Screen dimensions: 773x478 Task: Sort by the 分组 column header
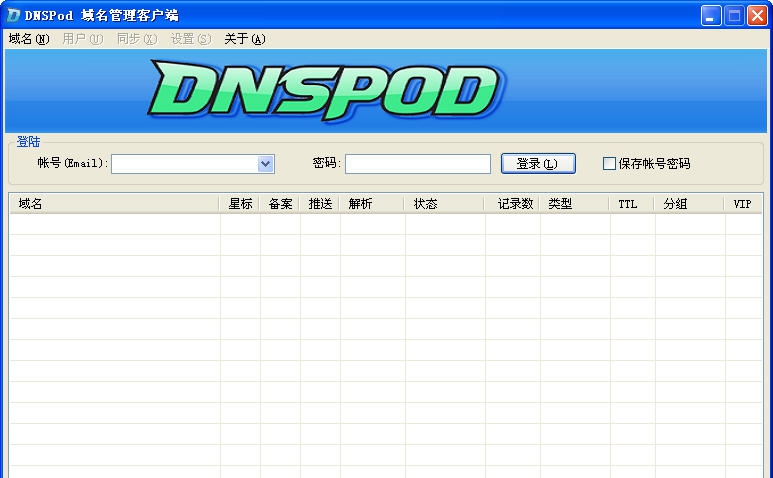point(689,204)
